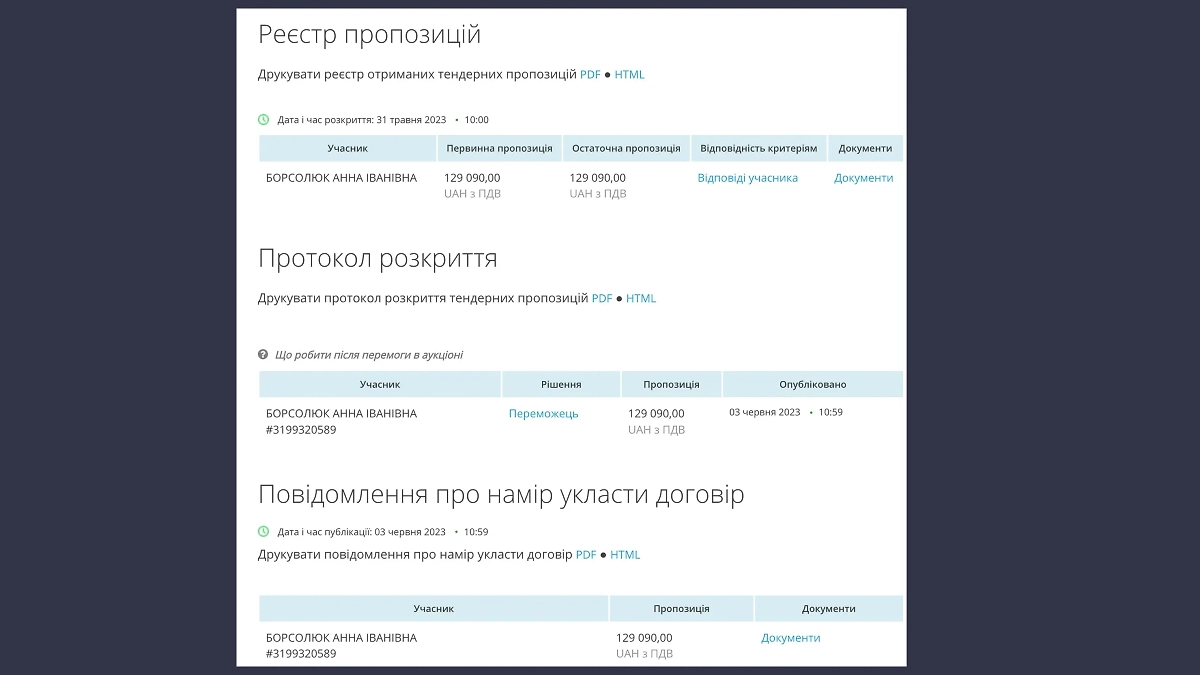
Task: Click the 'Переможець' winner decision link
Action: (x=546, y=412)
